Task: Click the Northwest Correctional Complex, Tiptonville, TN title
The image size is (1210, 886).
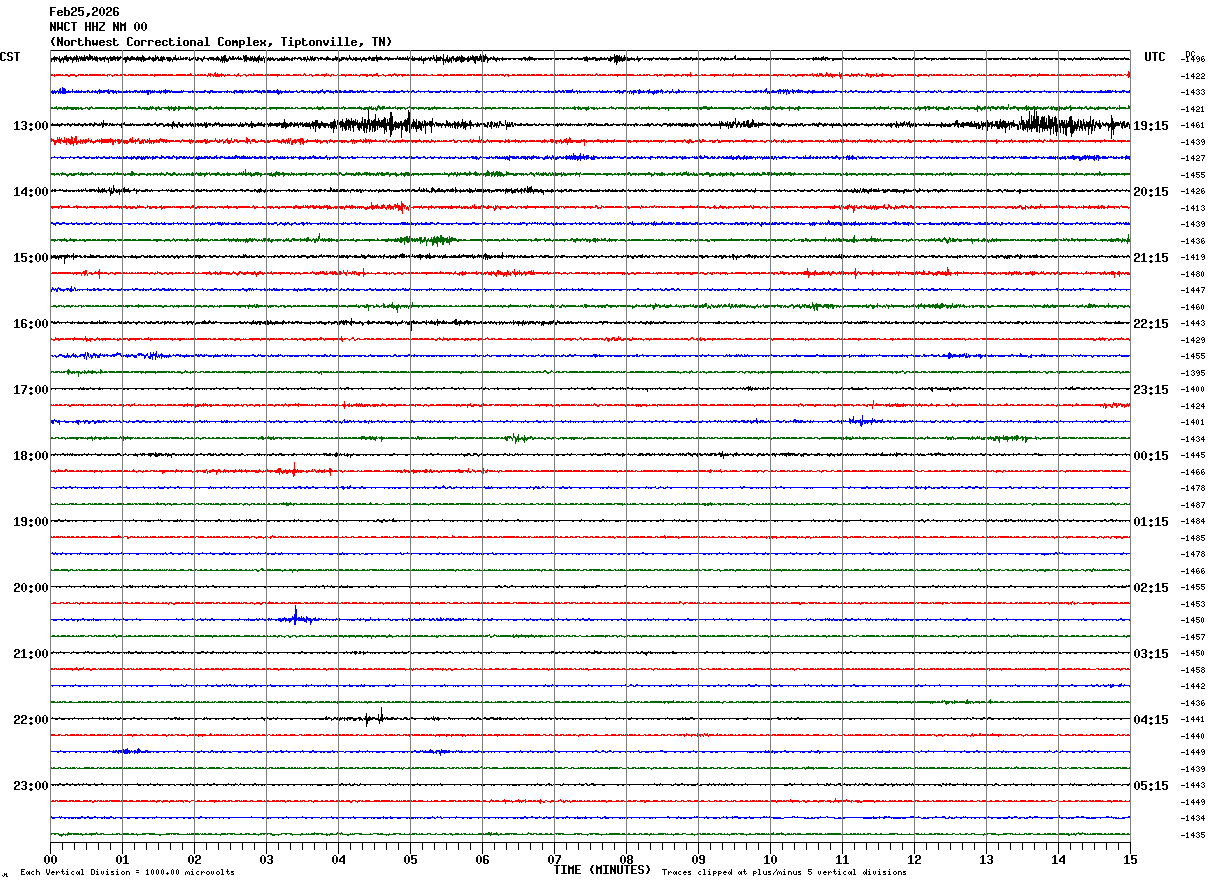Action: 221,42
